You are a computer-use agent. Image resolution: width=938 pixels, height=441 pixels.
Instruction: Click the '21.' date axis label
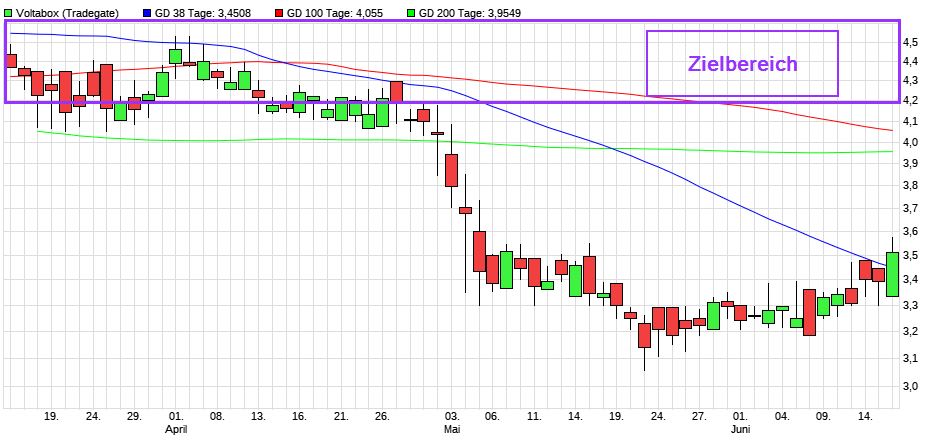[342, 416]
